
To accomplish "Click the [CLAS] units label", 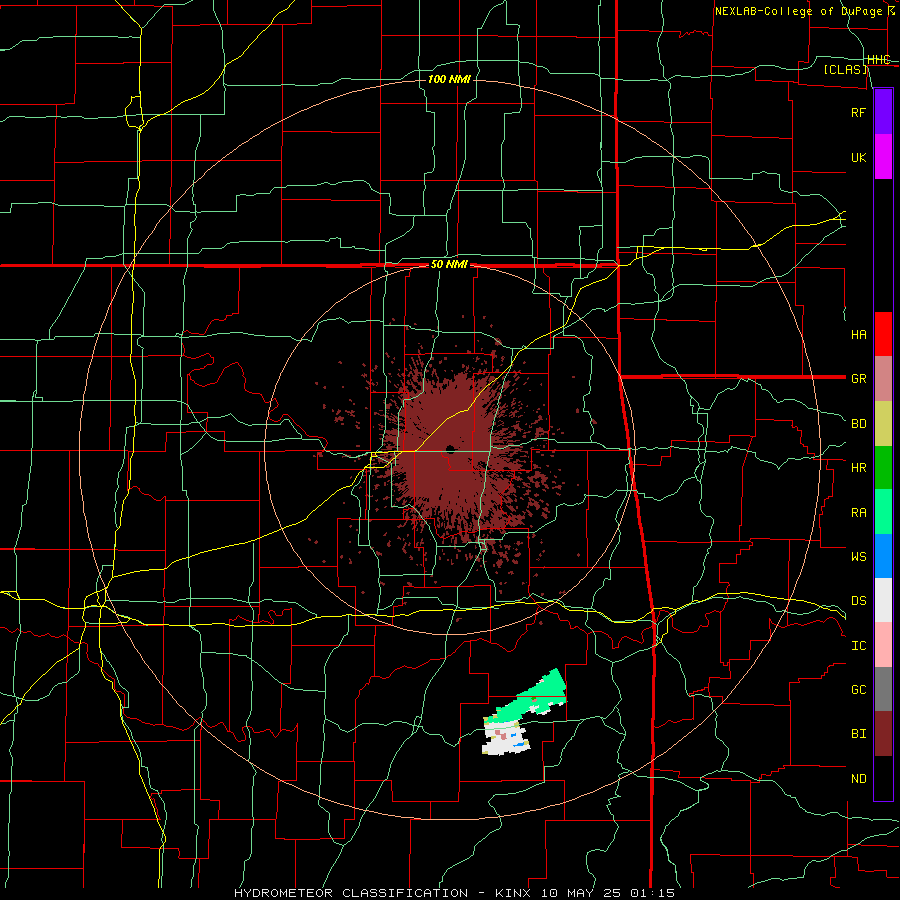I will (845, 70).
